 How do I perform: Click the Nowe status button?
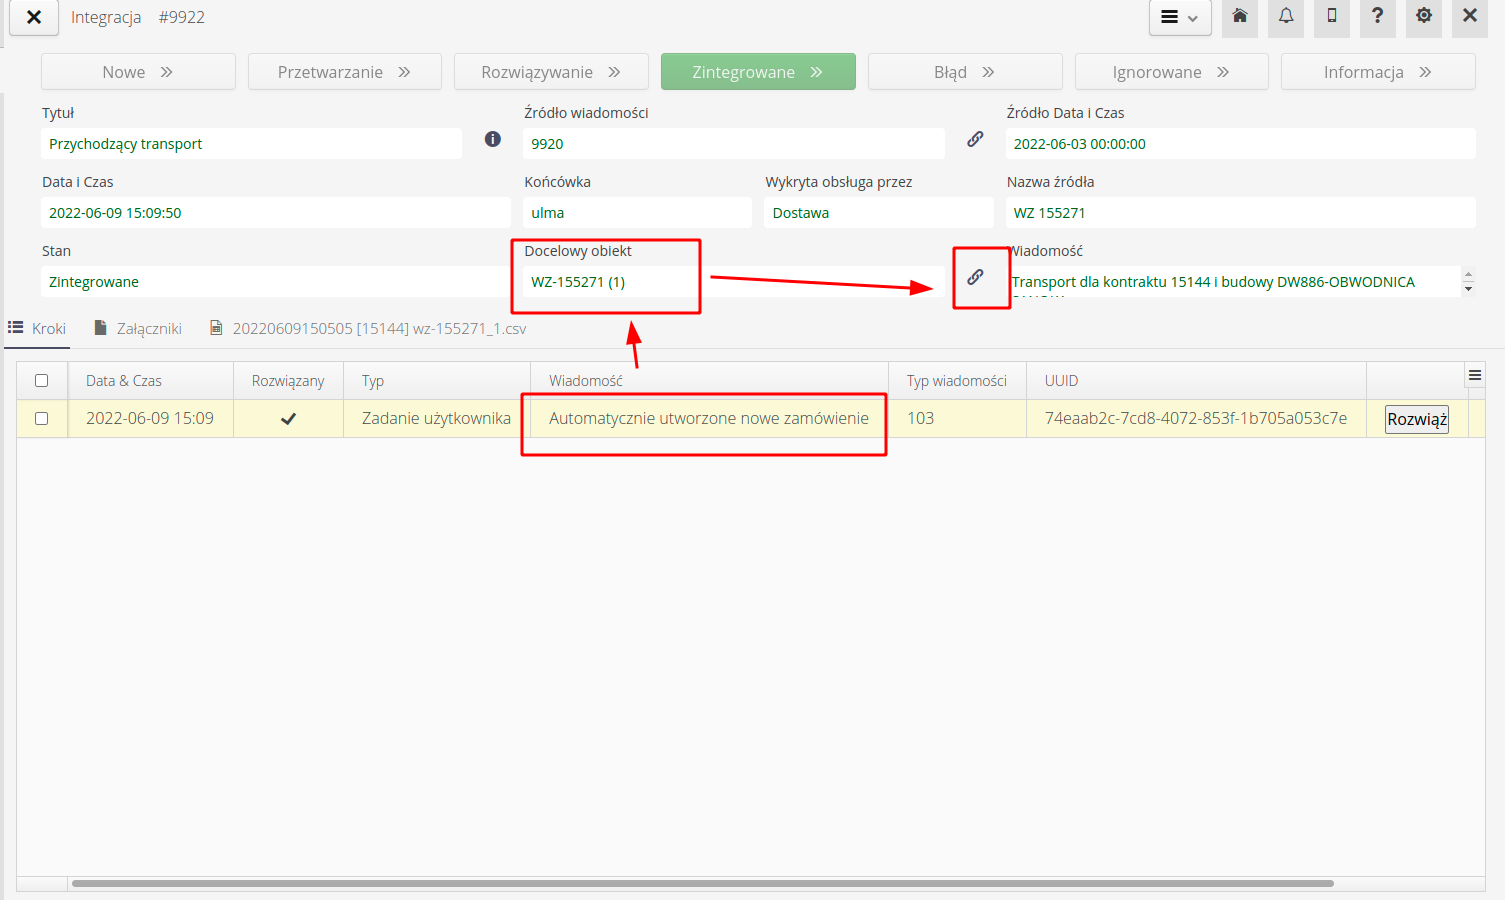137,71
